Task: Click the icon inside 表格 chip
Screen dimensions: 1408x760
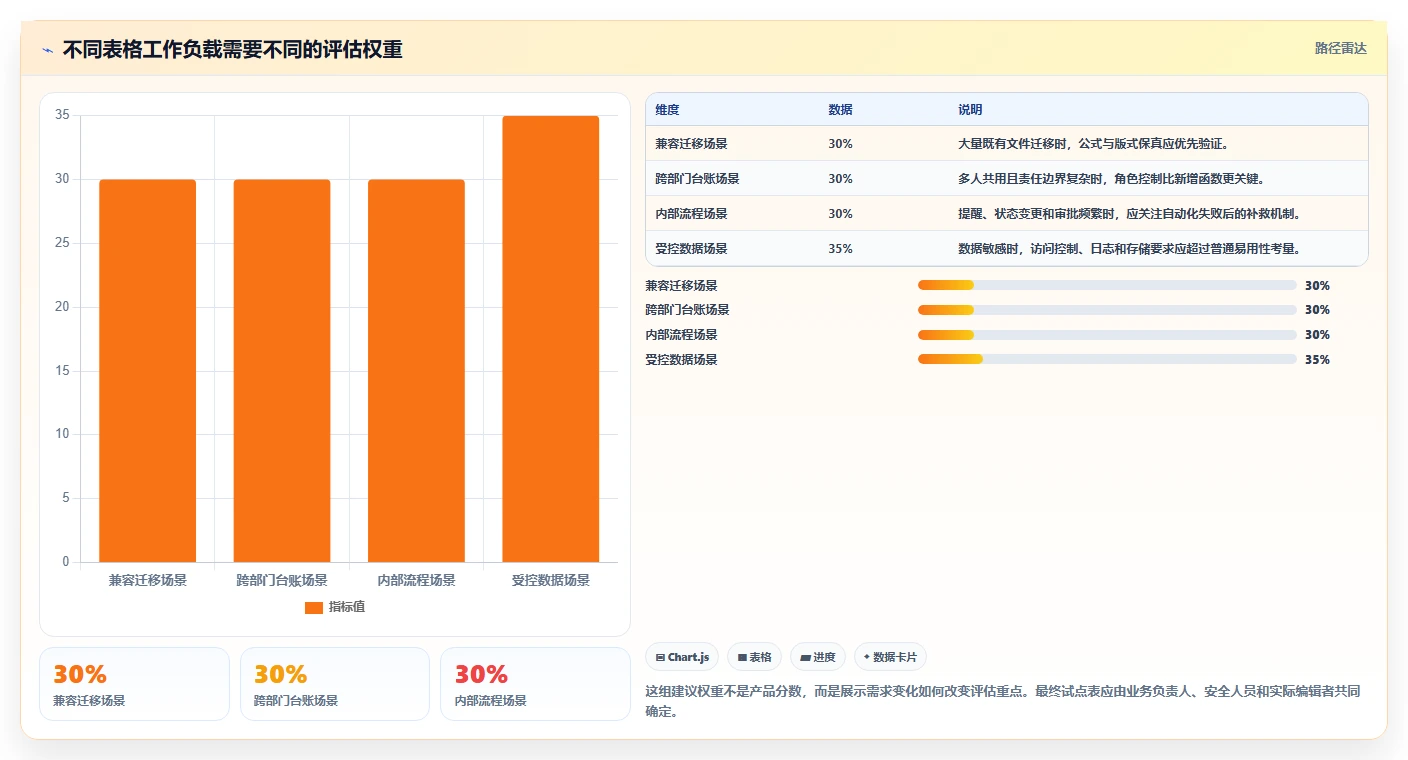Action: (x=742, y=658)
